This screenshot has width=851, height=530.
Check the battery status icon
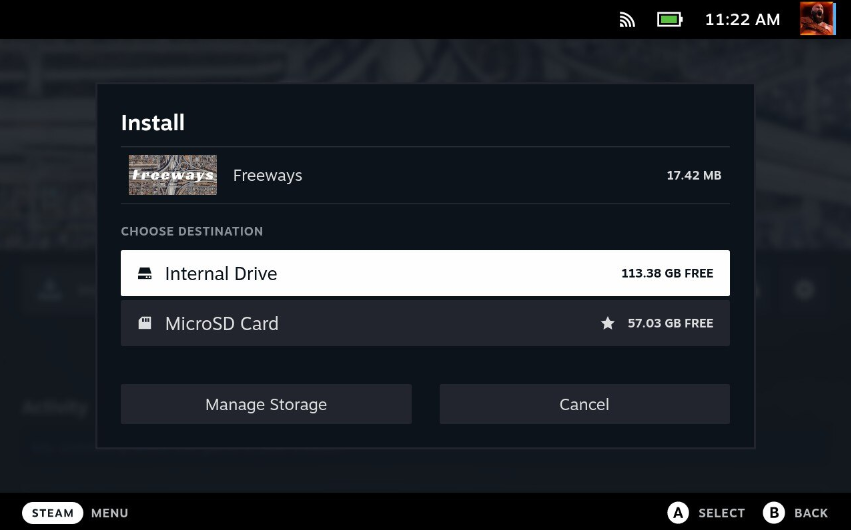(x=670, y=20)
